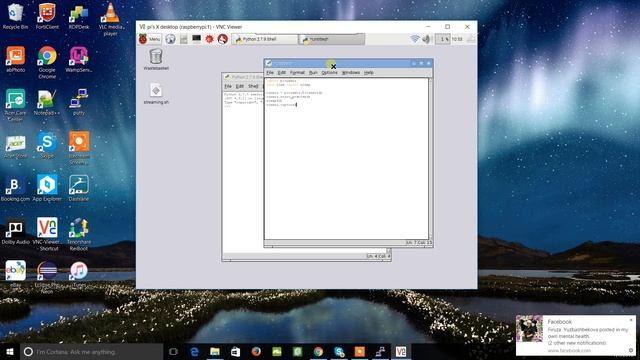Screen dimensions: 640x360
Task: Click the eject icon in the Pi panel
Action: point(471,39)
